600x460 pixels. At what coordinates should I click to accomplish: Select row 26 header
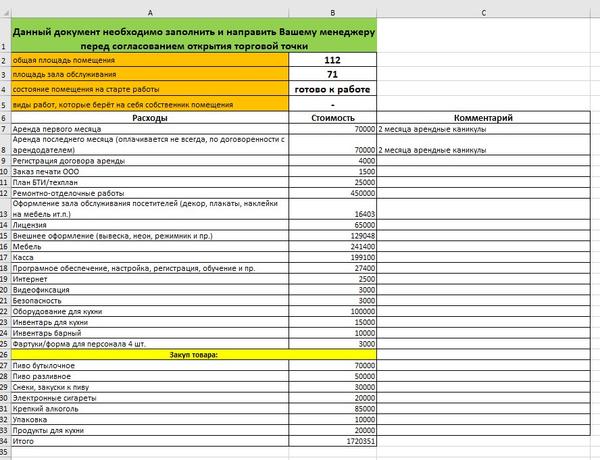coord(5,355)
